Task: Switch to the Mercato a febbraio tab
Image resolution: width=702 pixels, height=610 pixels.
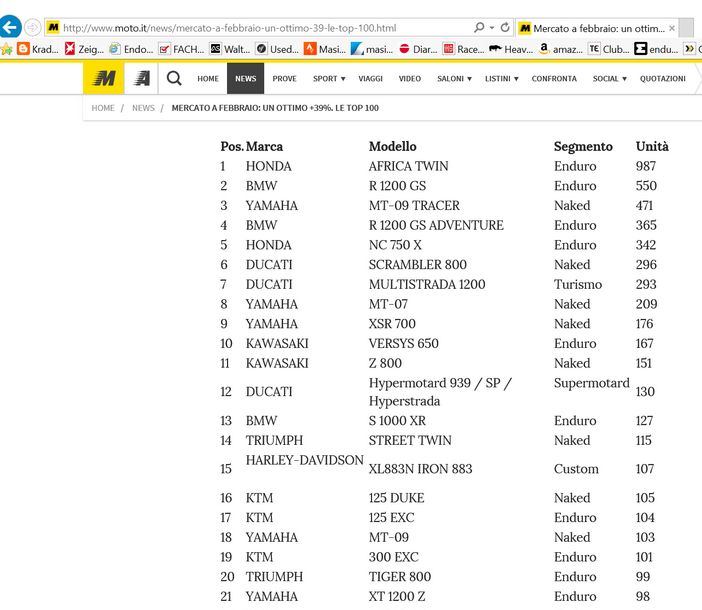Action: pos(590,27)
